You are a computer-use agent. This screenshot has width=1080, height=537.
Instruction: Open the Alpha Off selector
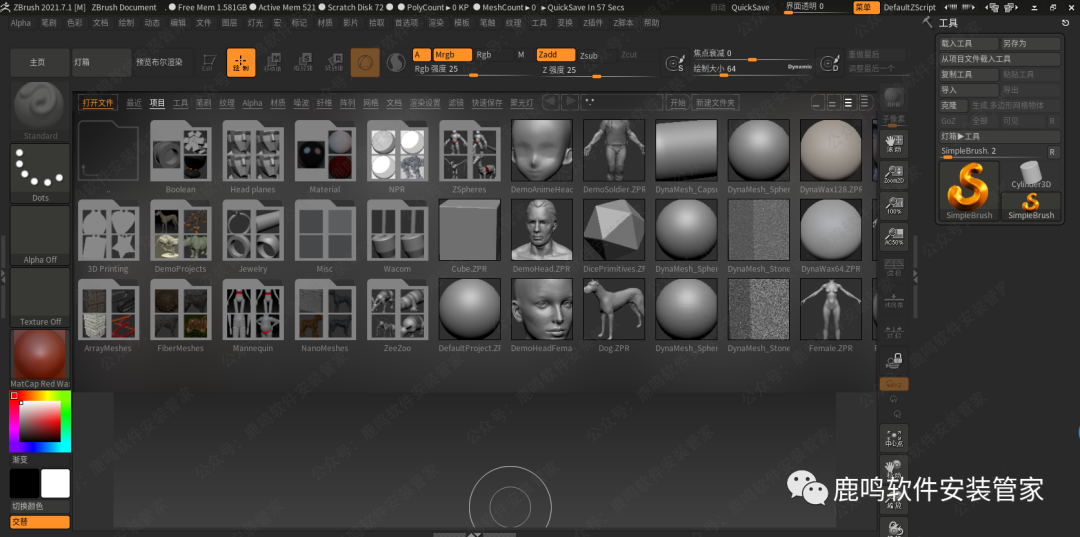point(40,234)
